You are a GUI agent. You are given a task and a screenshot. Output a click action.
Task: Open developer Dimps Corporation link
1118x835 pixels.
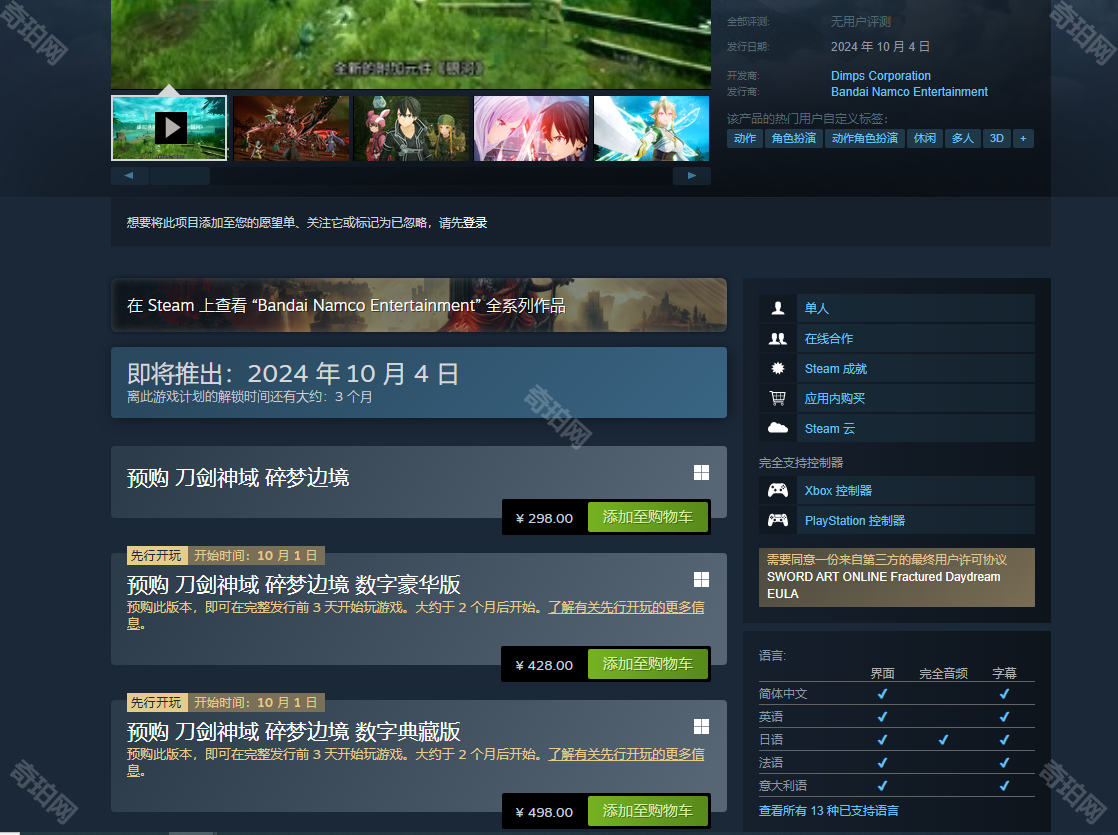coord(881,76)
